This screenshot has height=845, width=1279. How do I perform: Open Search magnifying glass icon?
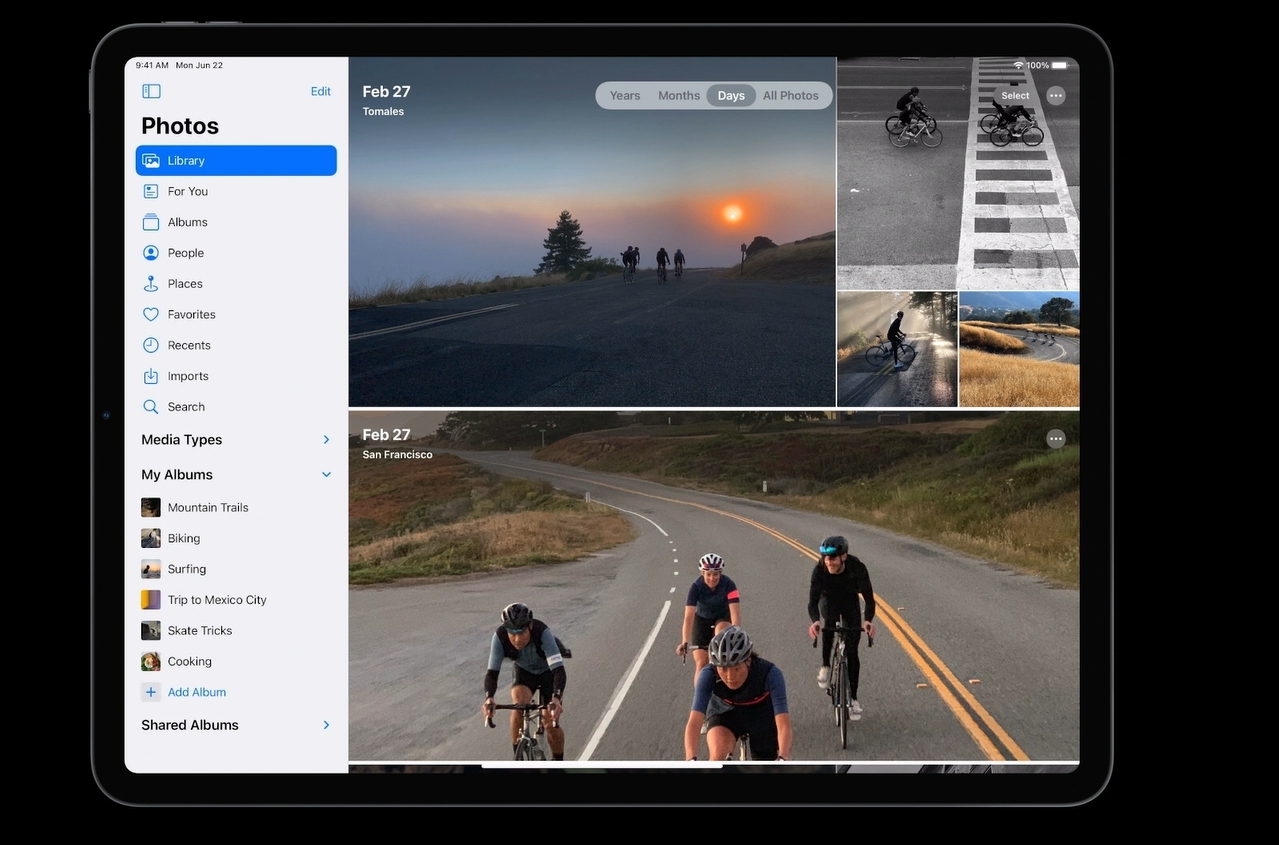pyautogui.click(x=151, y=407)
